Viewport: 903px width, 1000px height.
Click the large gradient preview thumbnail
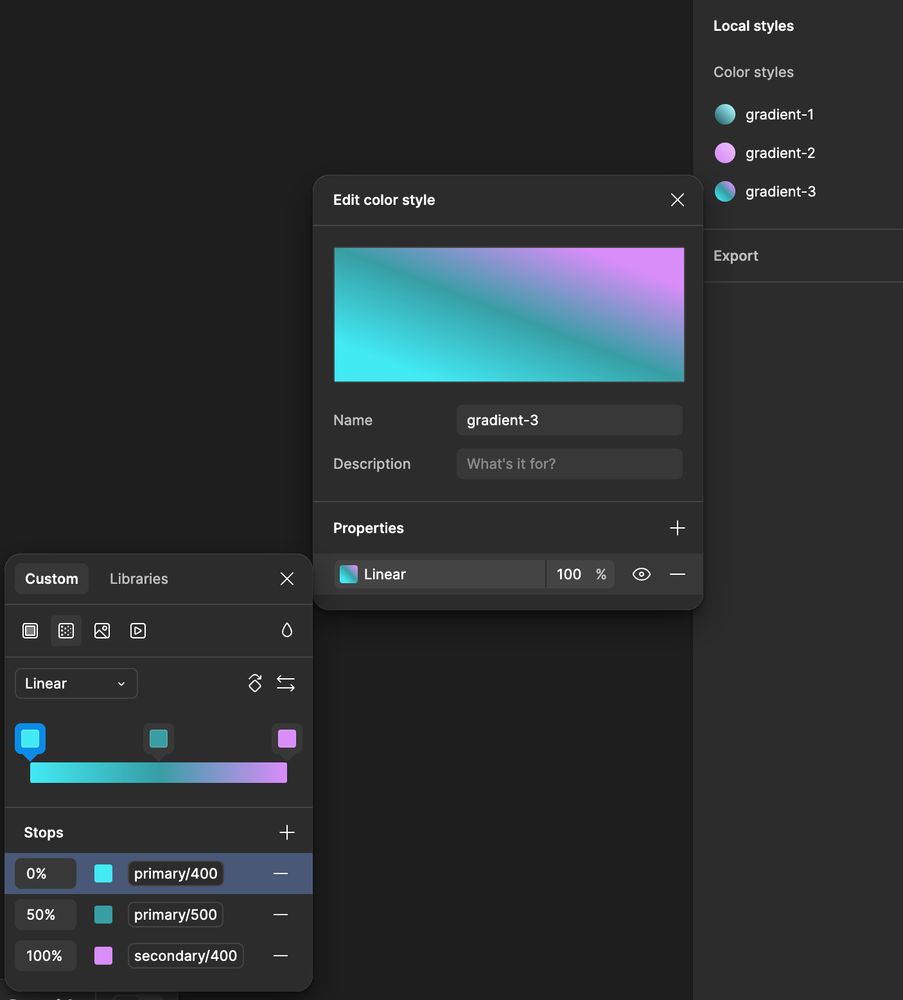pyautogui.click(x=509, y=315)
